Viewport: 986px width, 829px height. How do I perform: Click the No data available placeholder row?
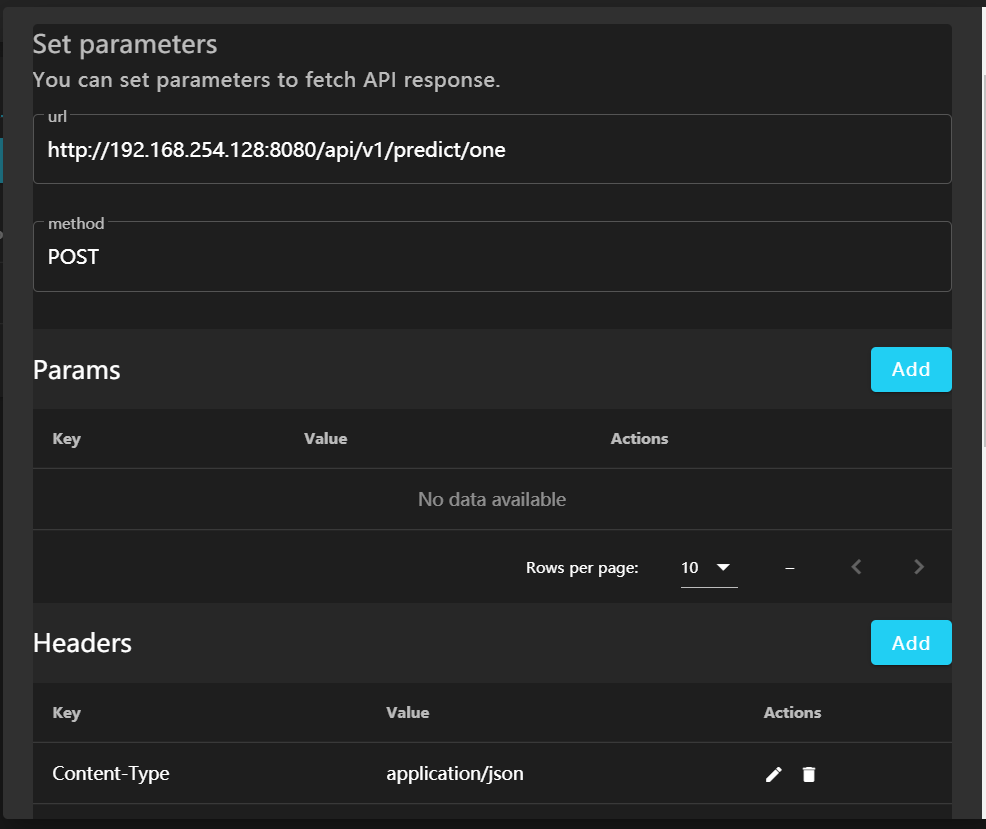coord(492,499)
